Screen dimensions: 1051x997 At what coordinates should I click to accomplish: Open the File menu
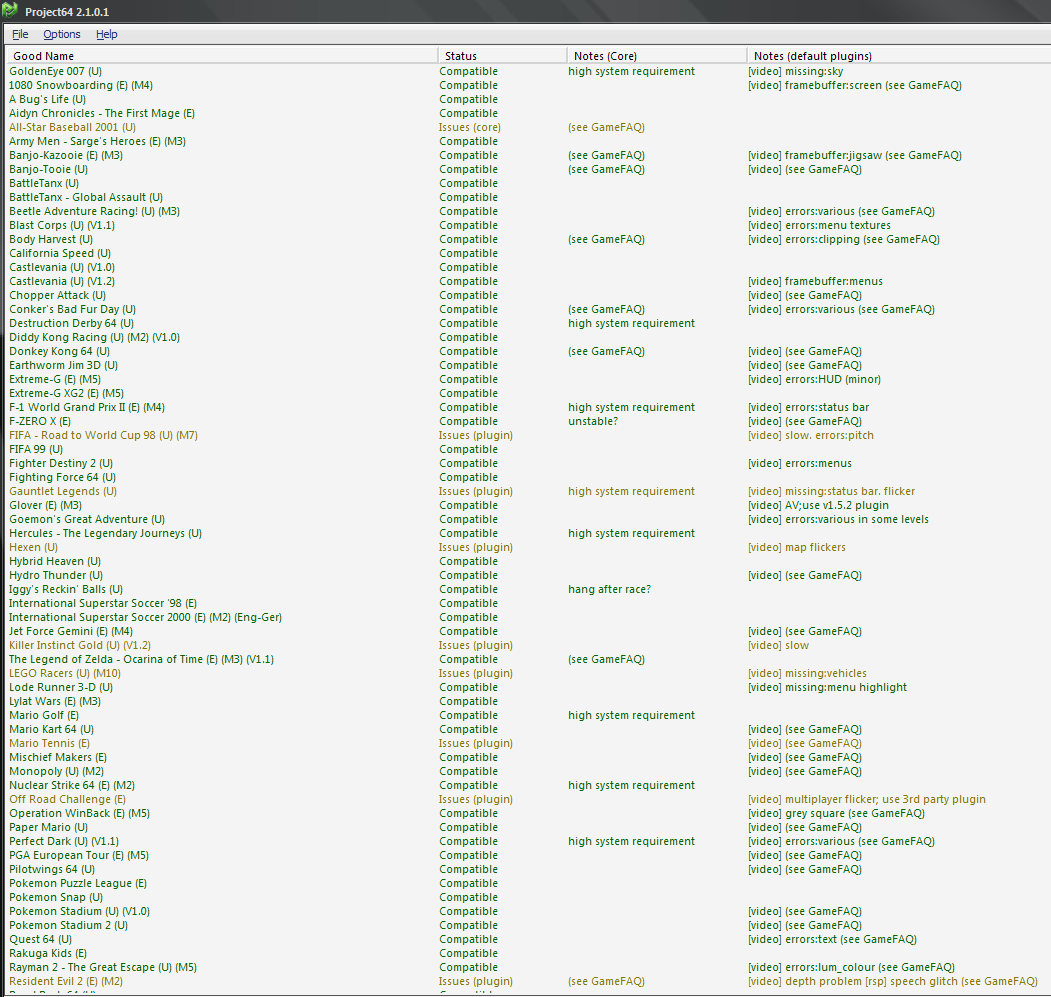coord(20,34)
